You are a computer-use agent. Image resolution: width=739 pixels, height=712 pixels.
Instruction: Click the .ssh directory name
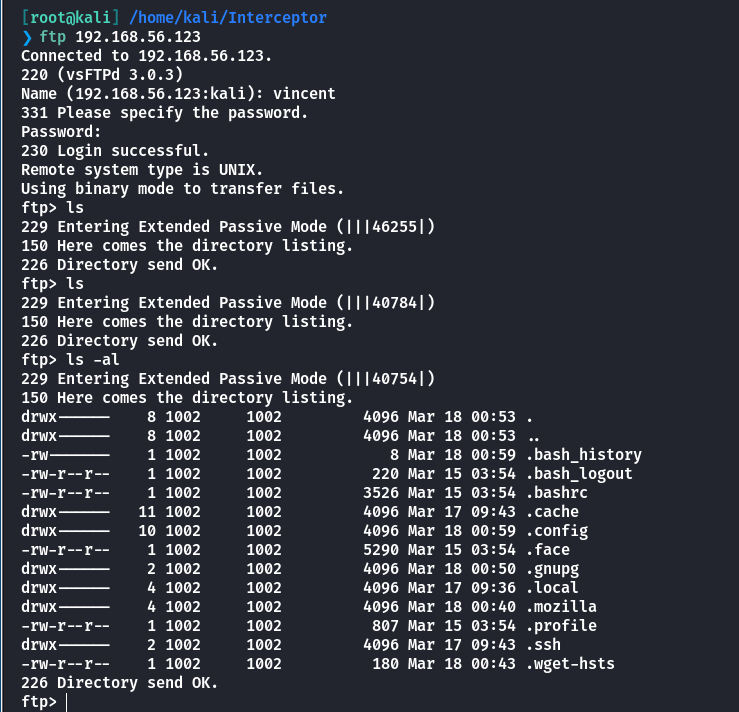543,645
